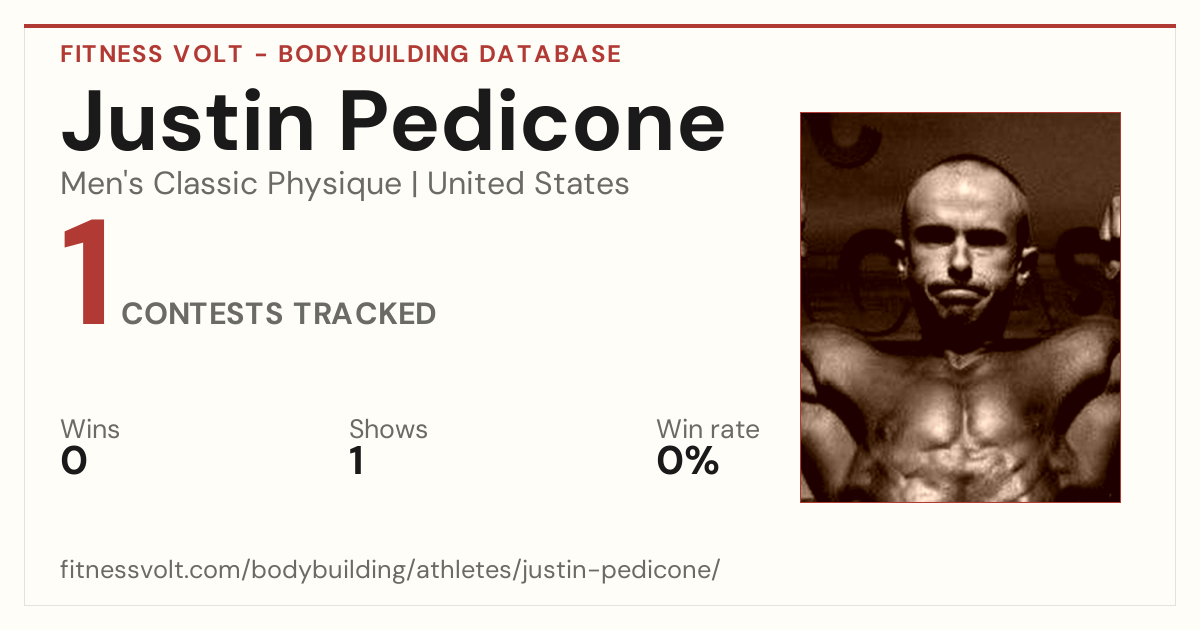Click the 'Win rate' stat label
The height and width of the screenshot is (630, 1200).
(x=708, y=429)
